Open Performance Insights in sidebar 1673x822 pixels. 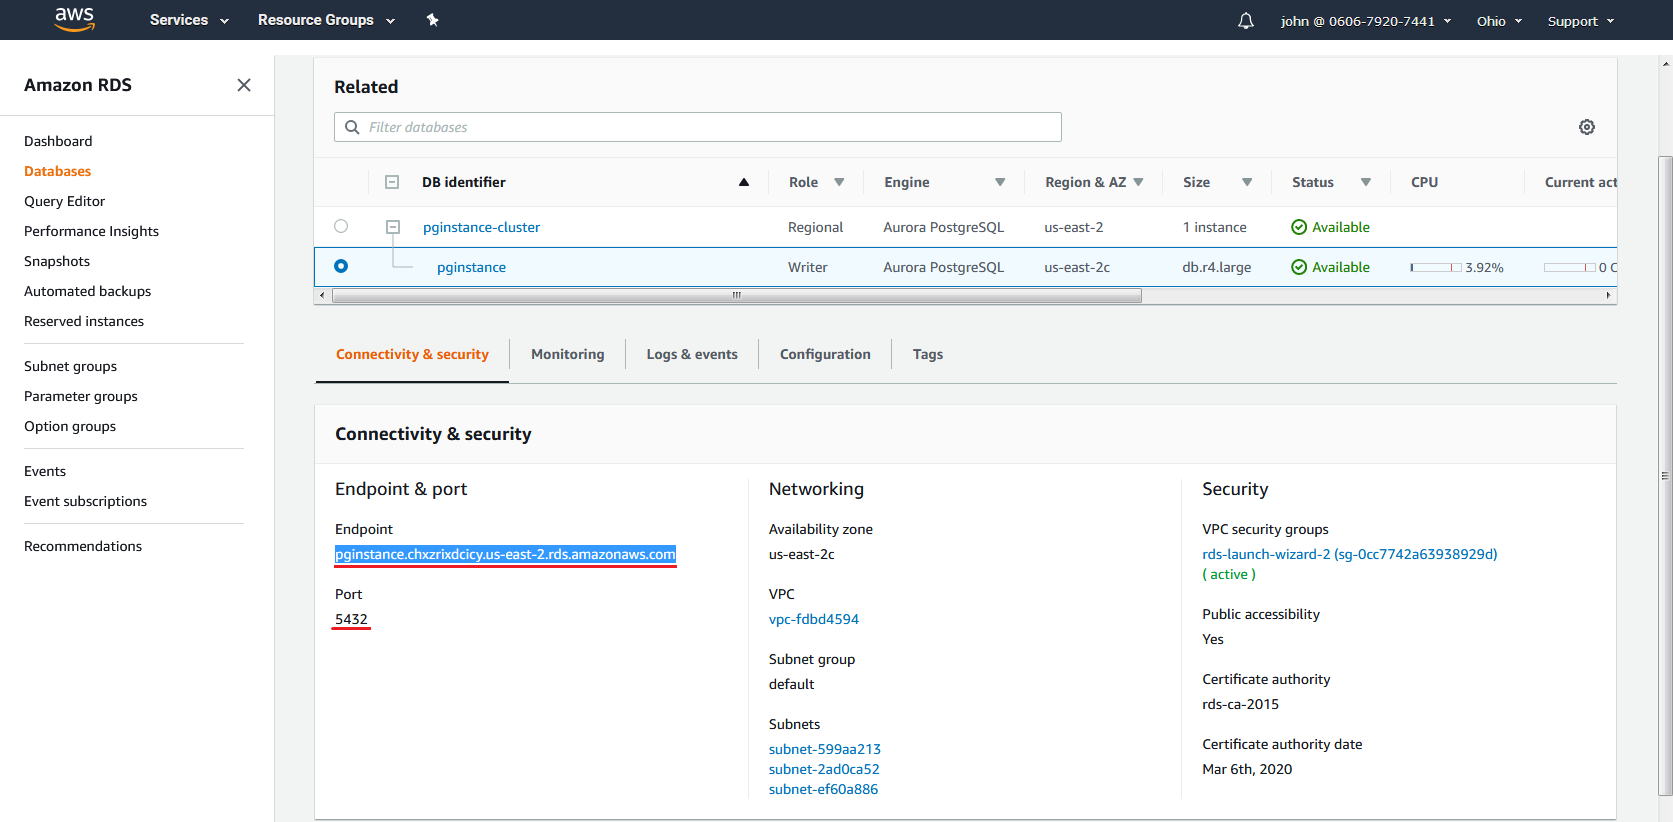(x=91, y=231)
